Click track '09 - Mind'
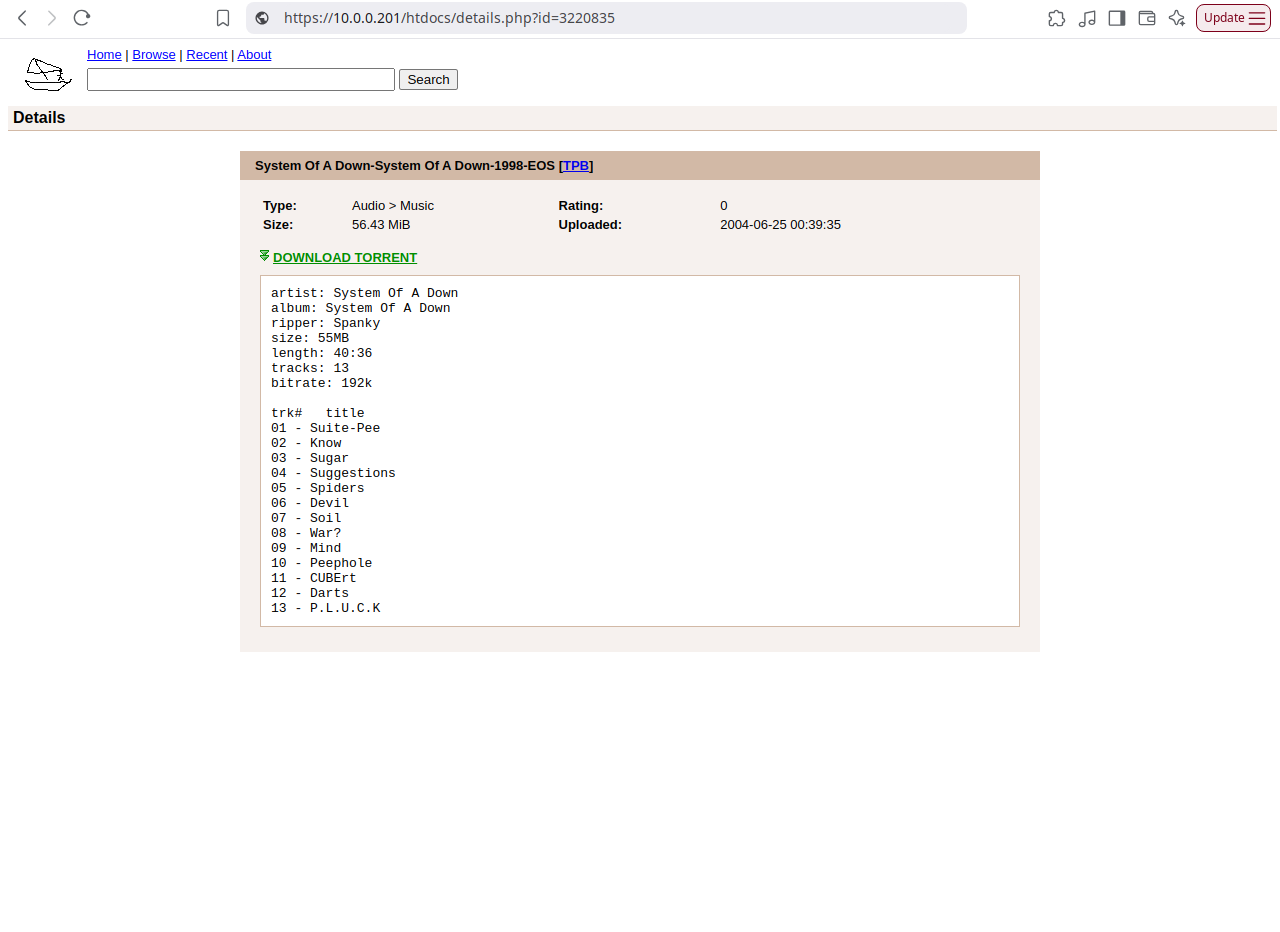Viewport: 1280px width, 932px height. click(x=306, y=548)
